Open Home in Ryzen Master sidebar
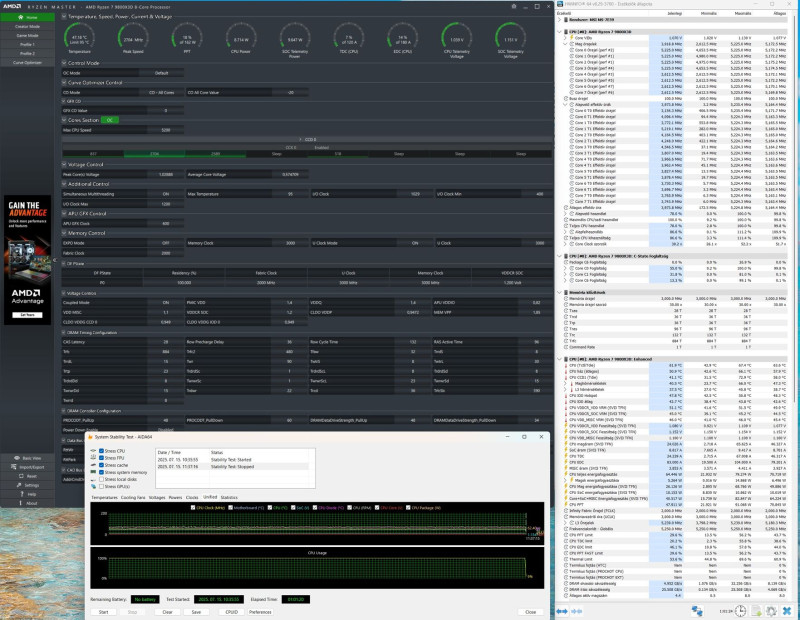 point(28,17)
